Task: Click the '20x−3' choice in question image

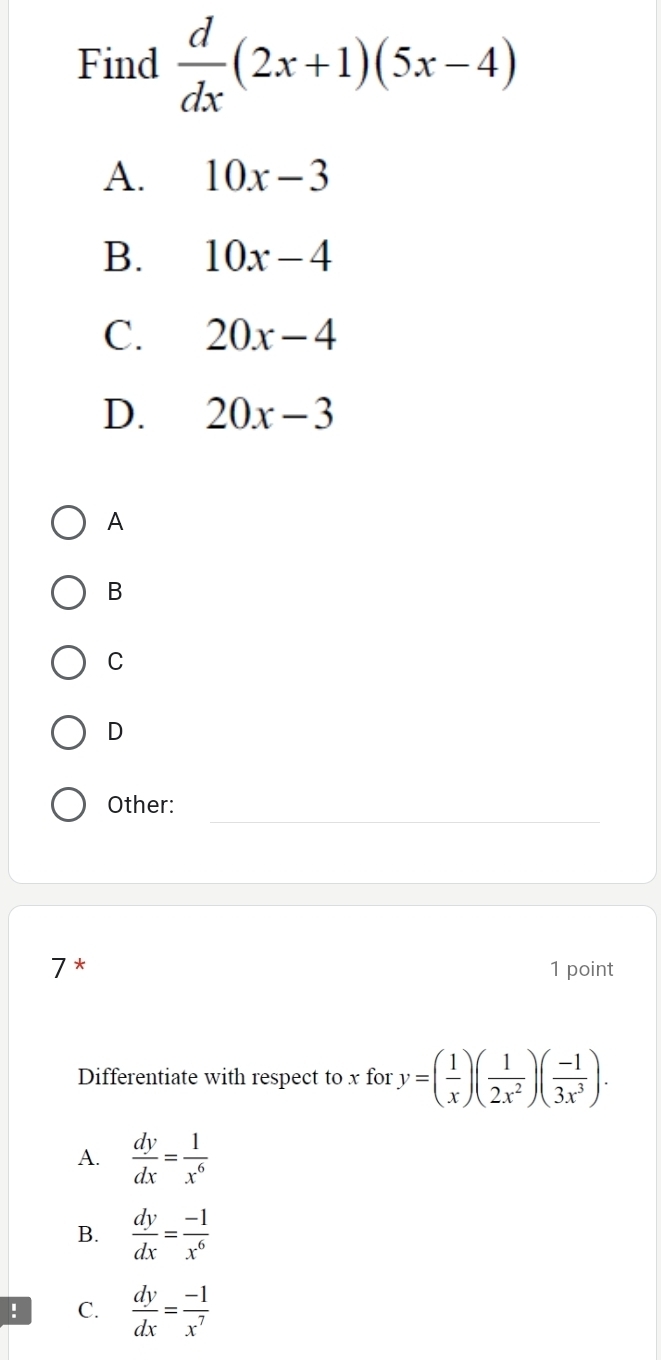Action: click(269, 413)
